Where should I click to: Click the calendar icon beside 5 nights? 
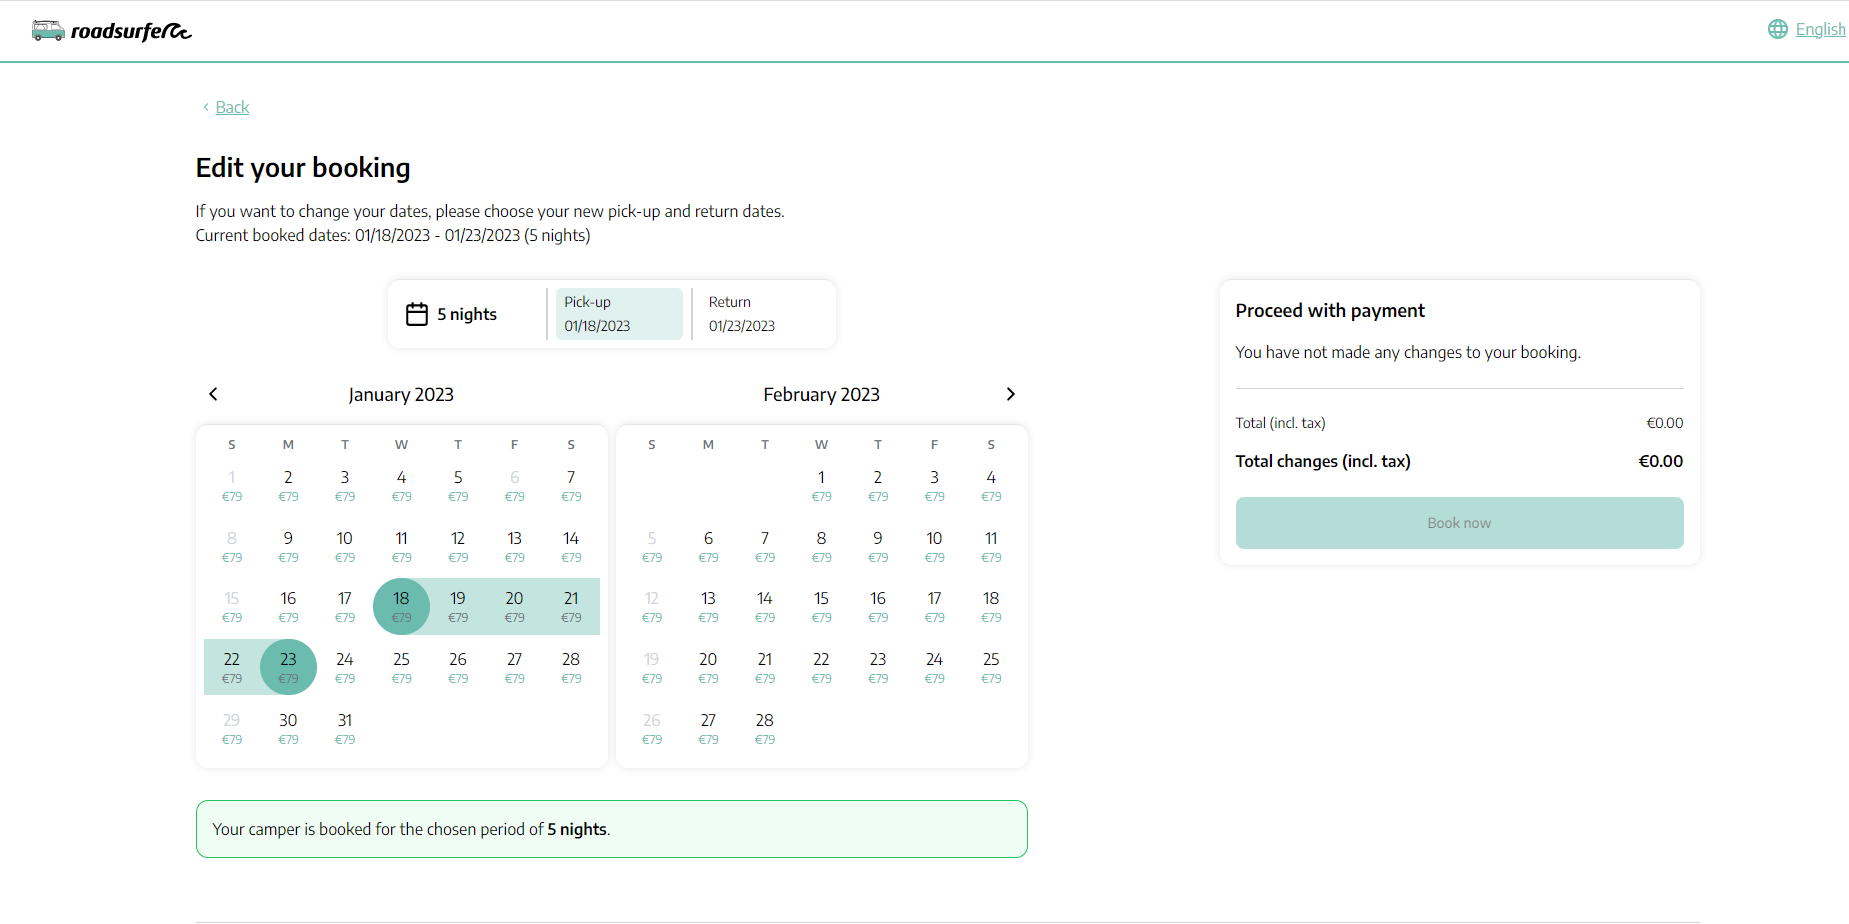pos(417,314)
